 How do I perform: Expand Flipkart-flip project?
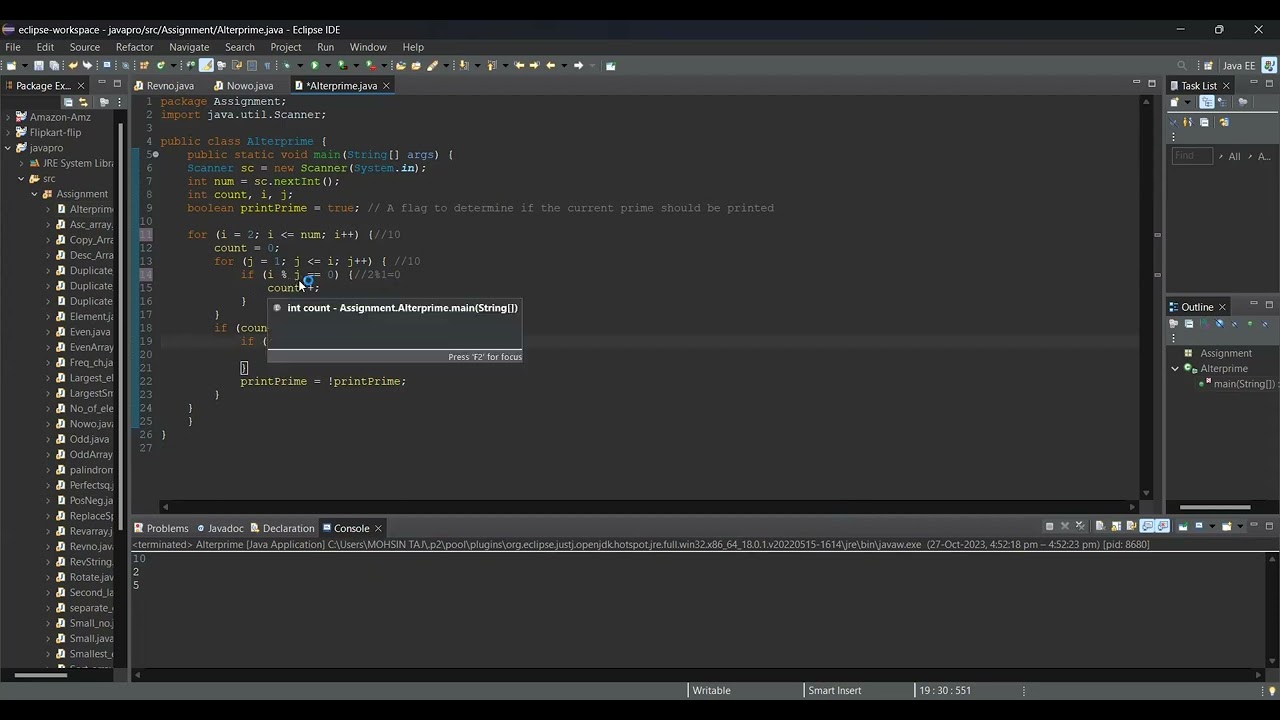pos(8,132)
